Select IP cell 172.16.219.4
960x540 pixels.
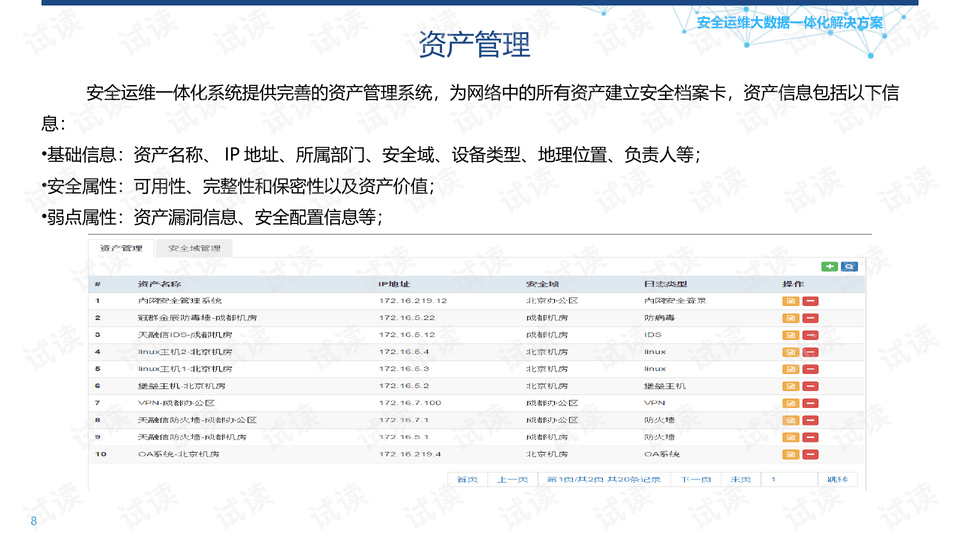tap(410, 454)
